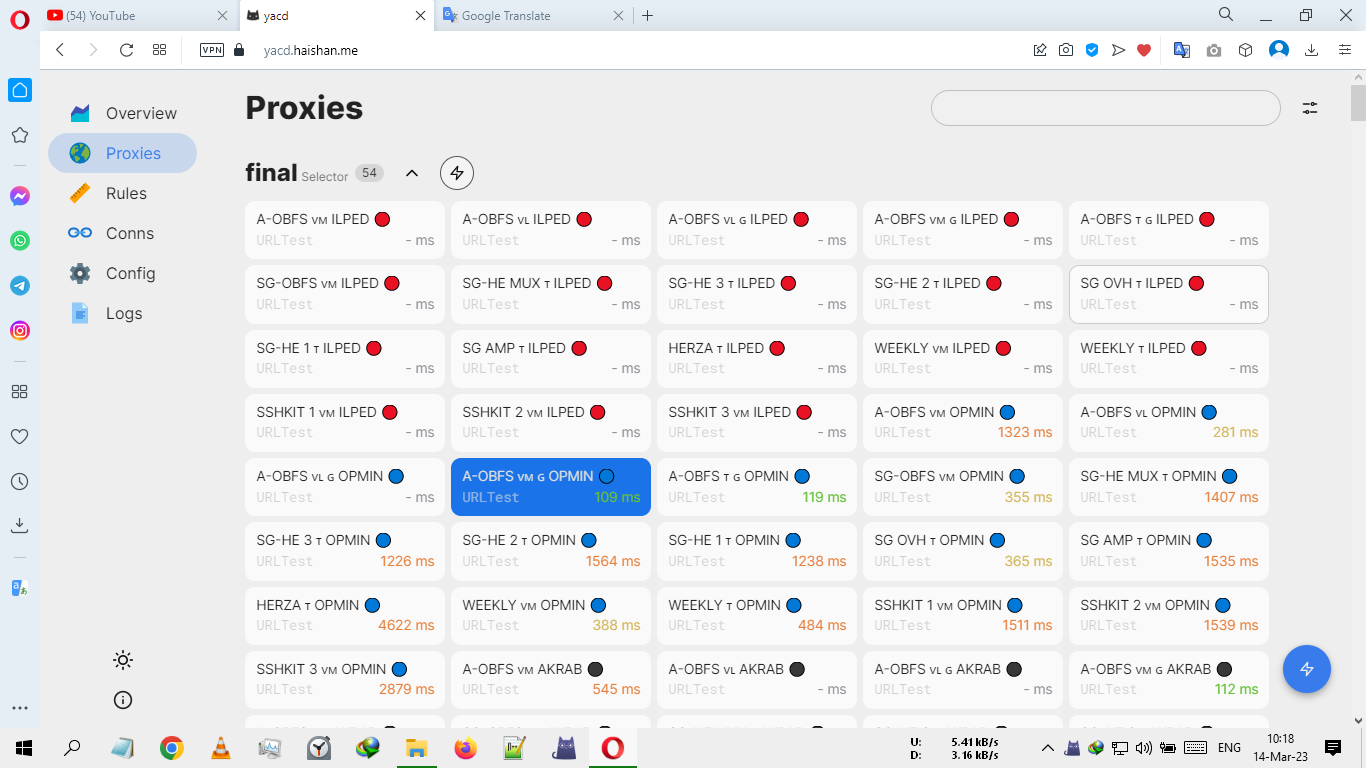Select the SG OVH T OPMIN proxy
The height and width of the screenshot is (768, 1366).
[x=962, y=550]
